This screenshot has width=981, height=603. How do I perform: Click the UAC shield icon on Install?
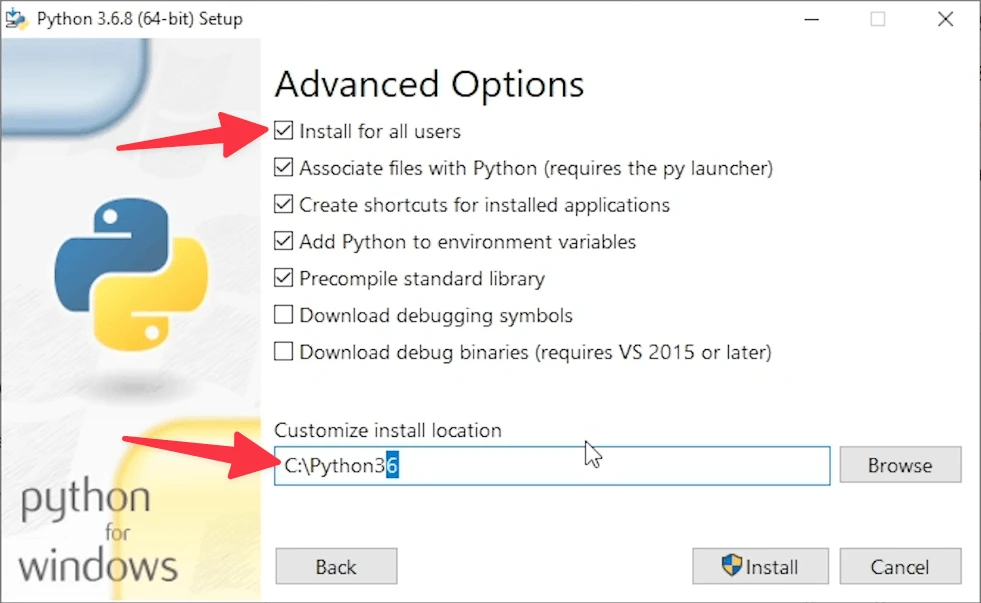coord(731,566)
